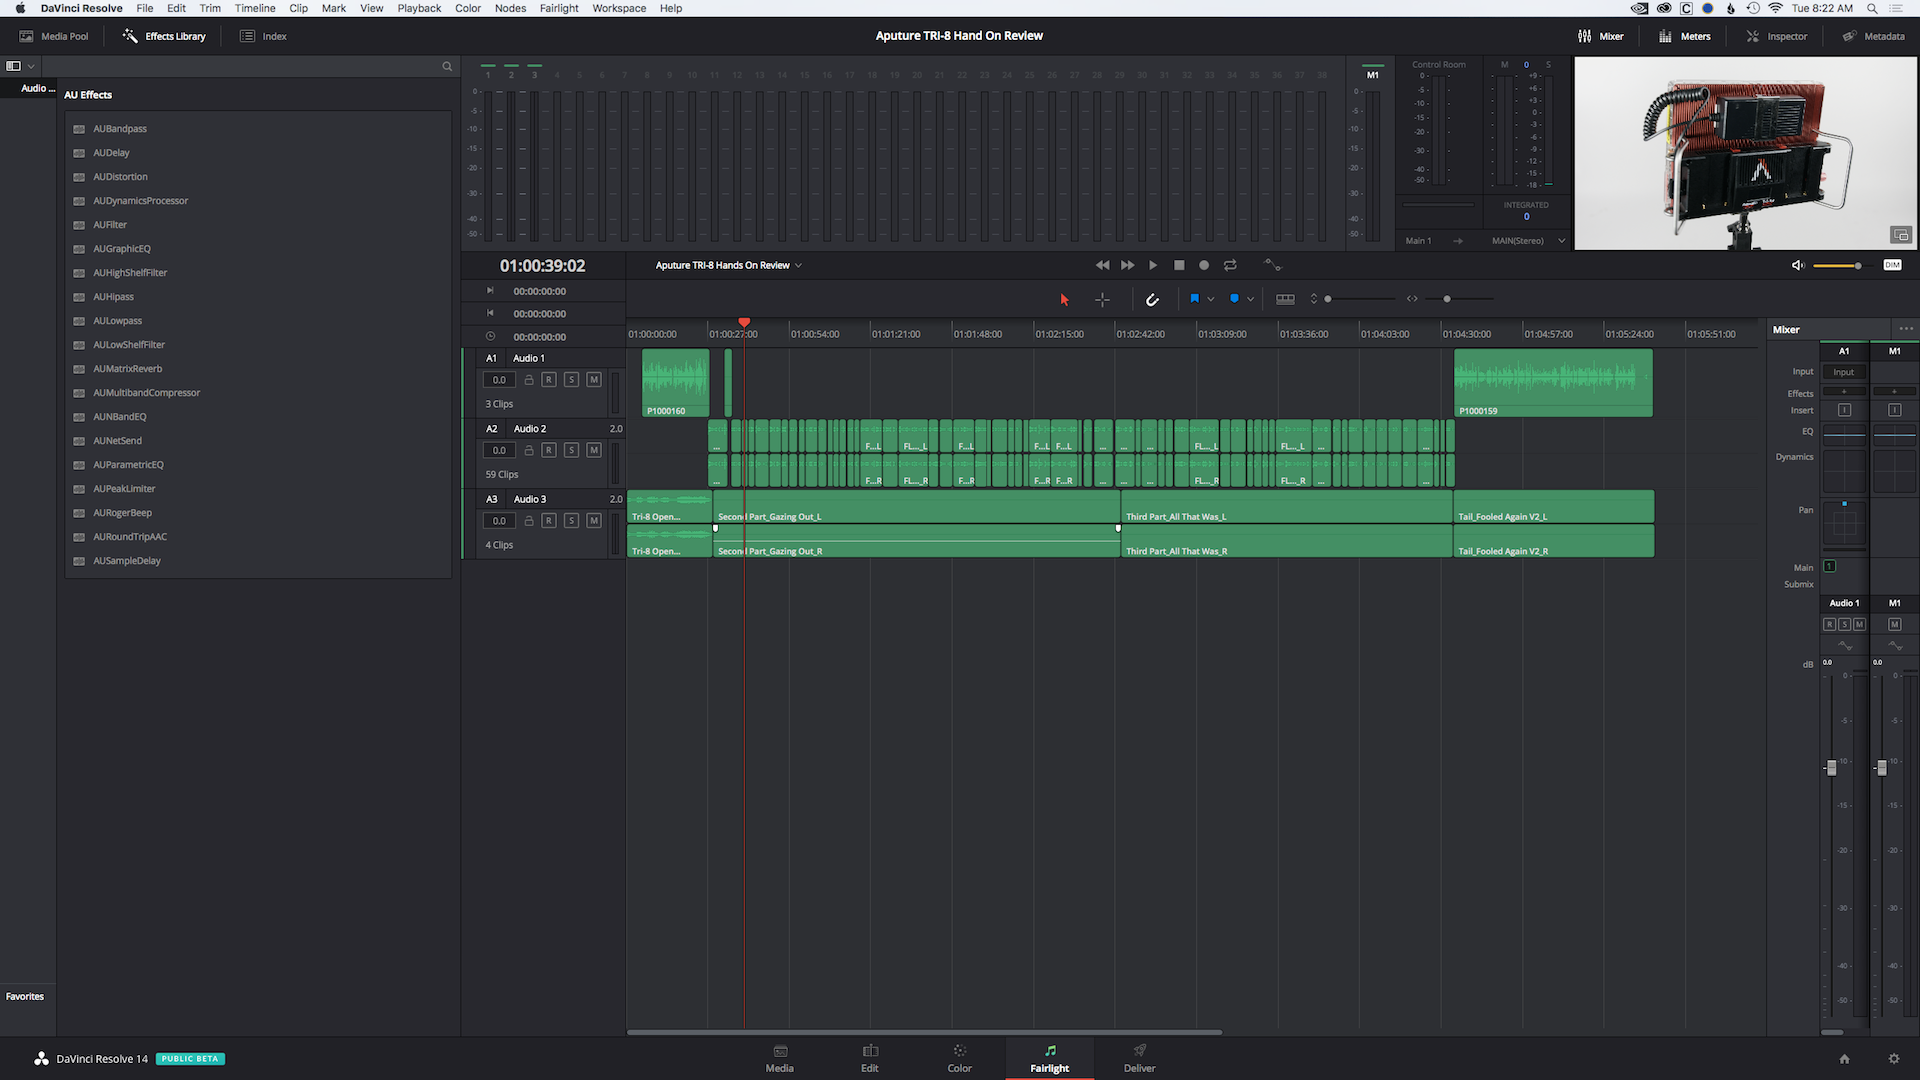The width and height of the screenshot is (1920, 1080).
Task: Adjust the monitor volume slider
Action: 1857,266
